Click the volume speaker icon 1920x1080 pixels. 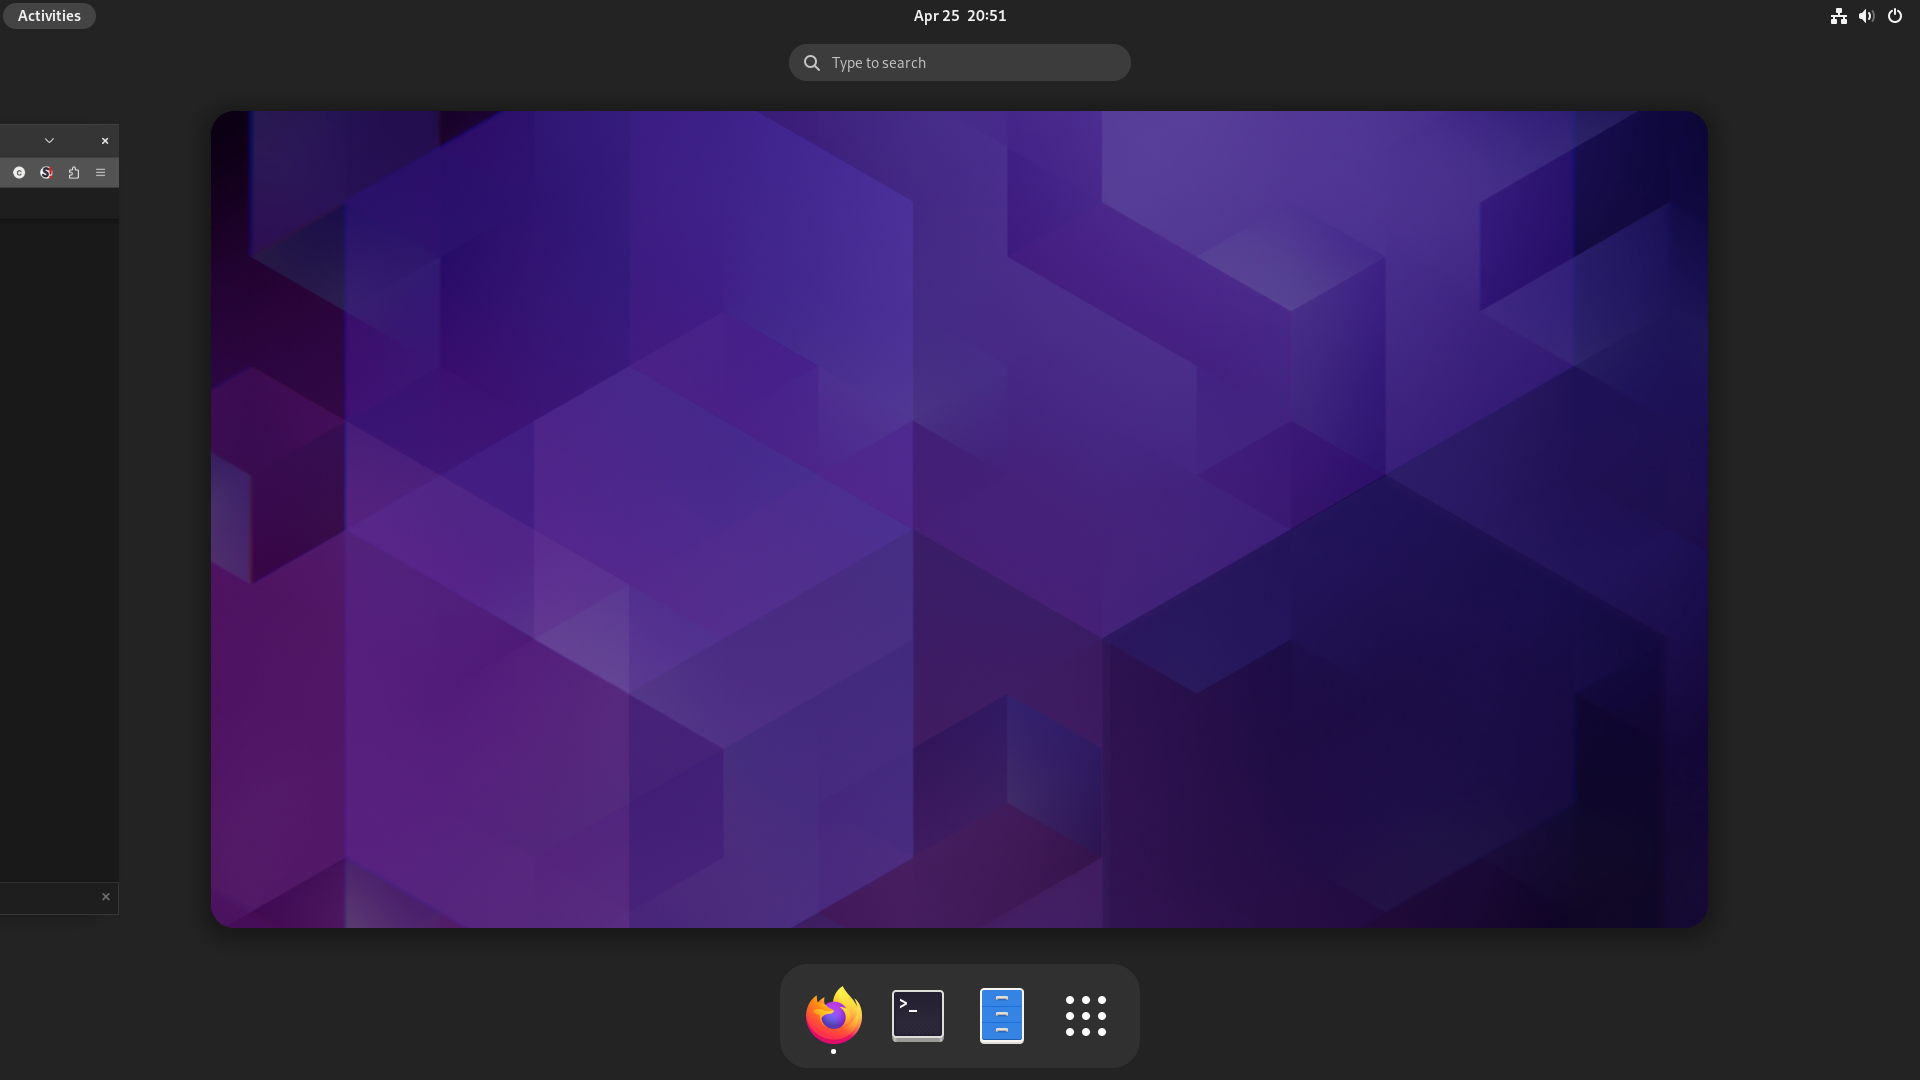[1866, 16]
